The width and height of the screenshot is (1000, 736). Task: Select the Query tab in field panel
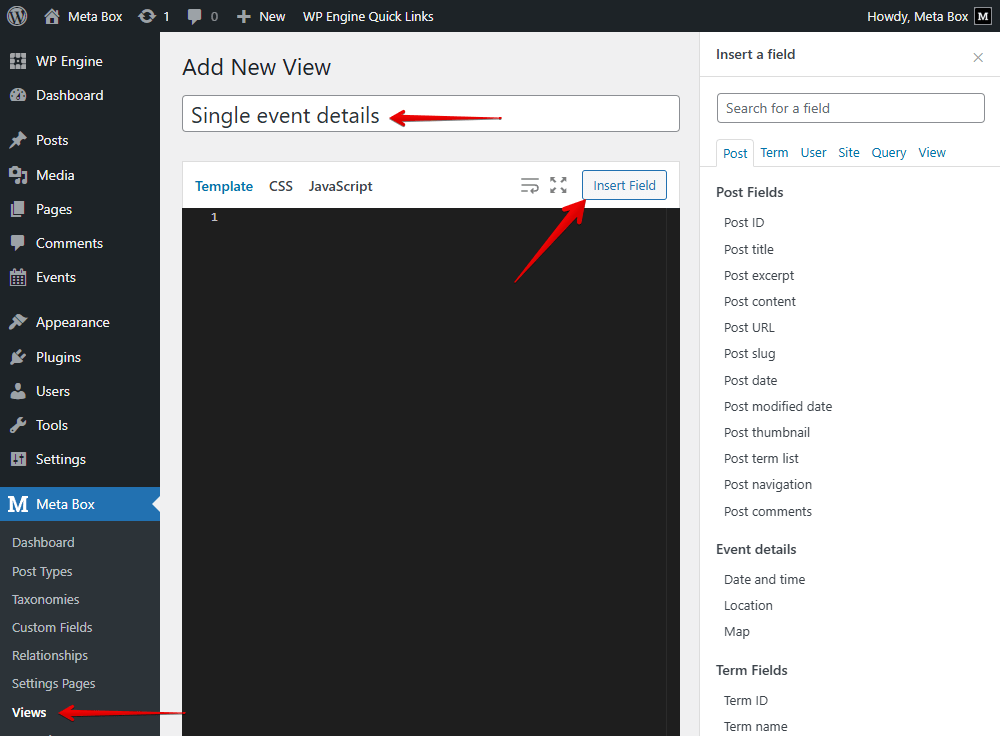click(x=889, y=152)
